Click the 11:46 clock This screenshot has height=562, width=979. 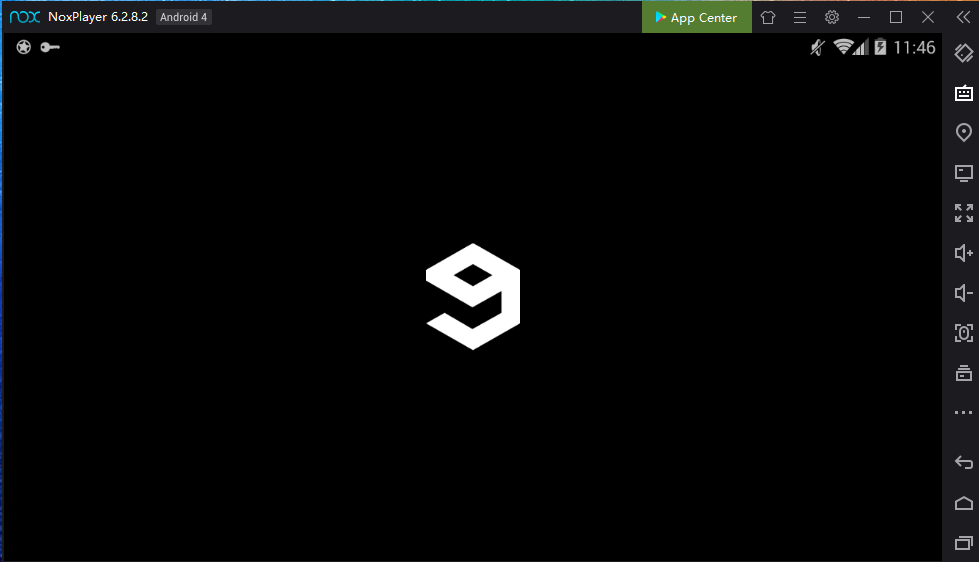click(x=914, y=47)
